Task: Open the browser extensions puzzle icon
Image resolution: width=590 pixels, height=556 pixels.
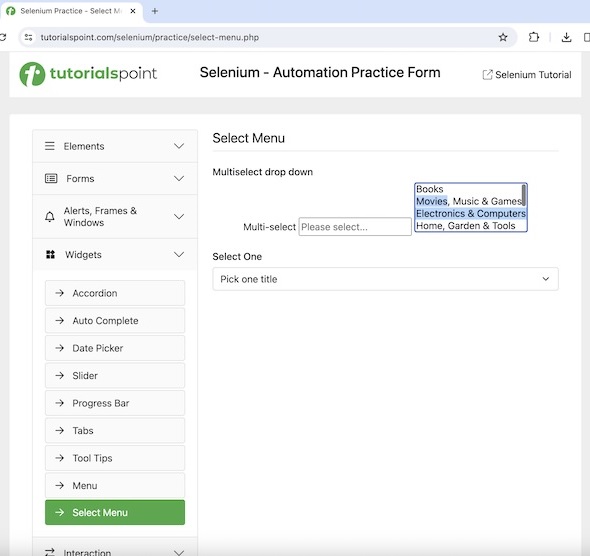Action: pos(534,37)
